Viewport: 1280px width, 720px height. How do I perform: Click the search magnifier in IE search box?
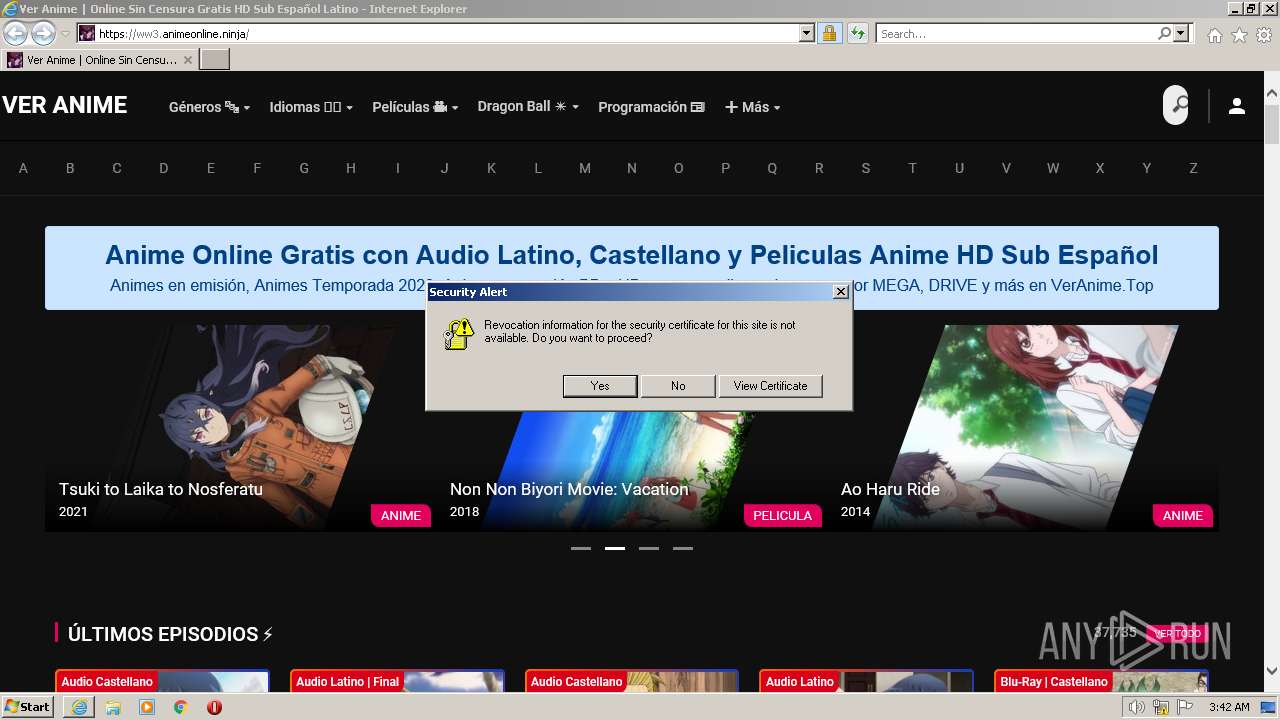[1164, 34]
